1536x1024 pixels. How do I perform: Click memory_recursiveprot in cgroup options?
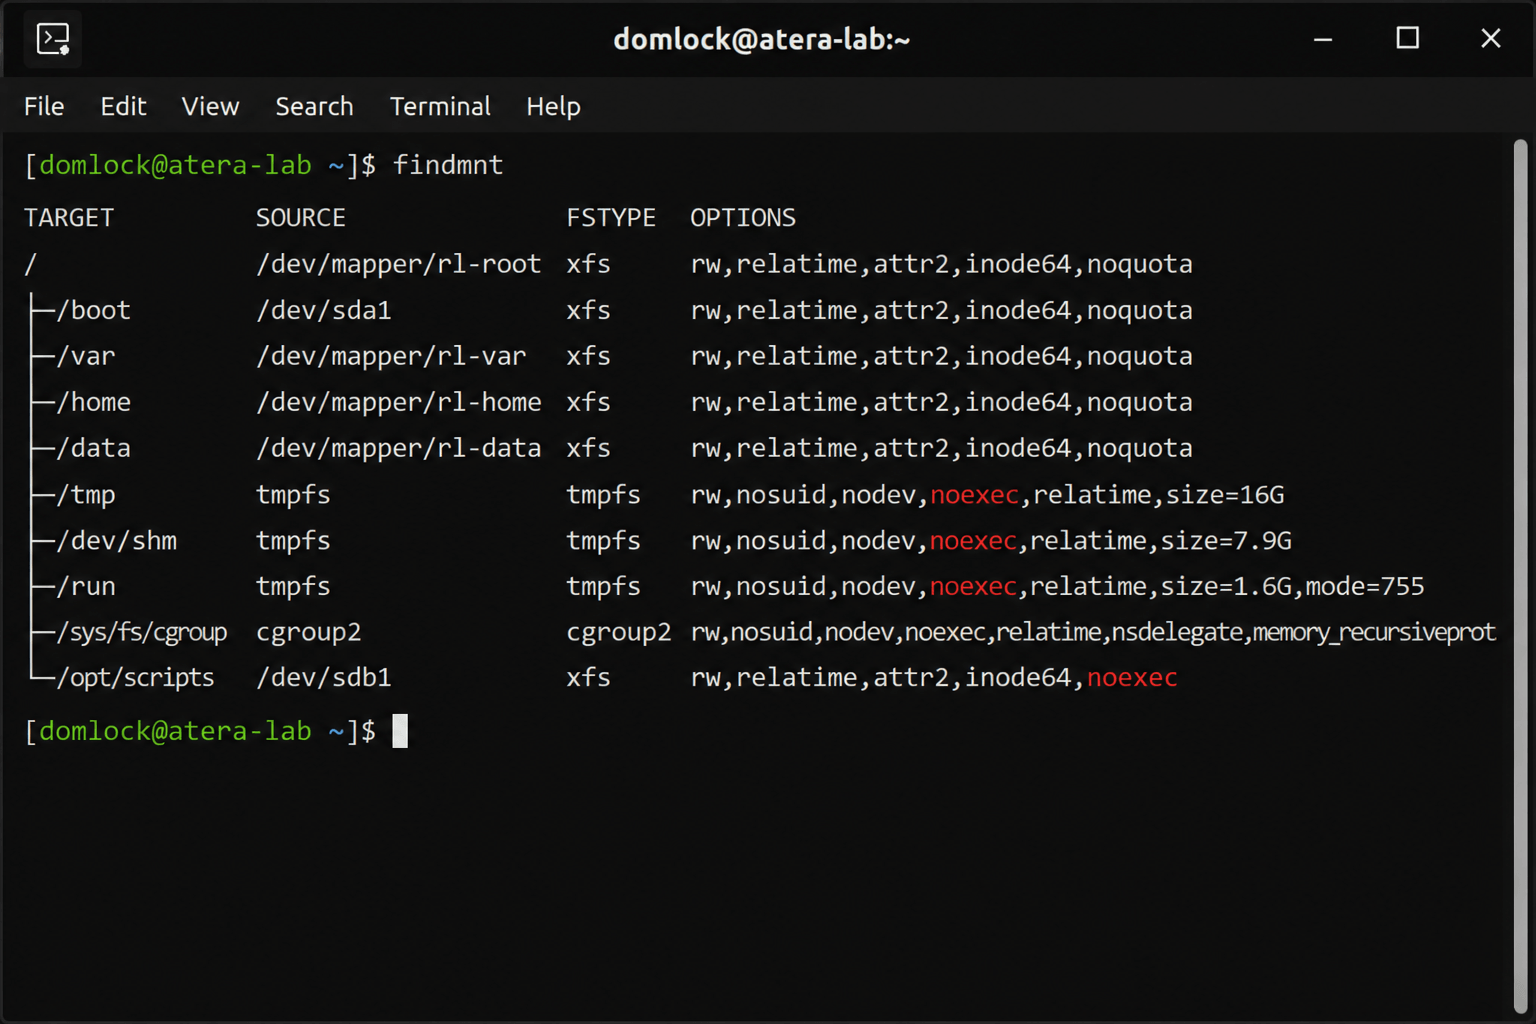pyautogui.click(x=1374, y=633)
